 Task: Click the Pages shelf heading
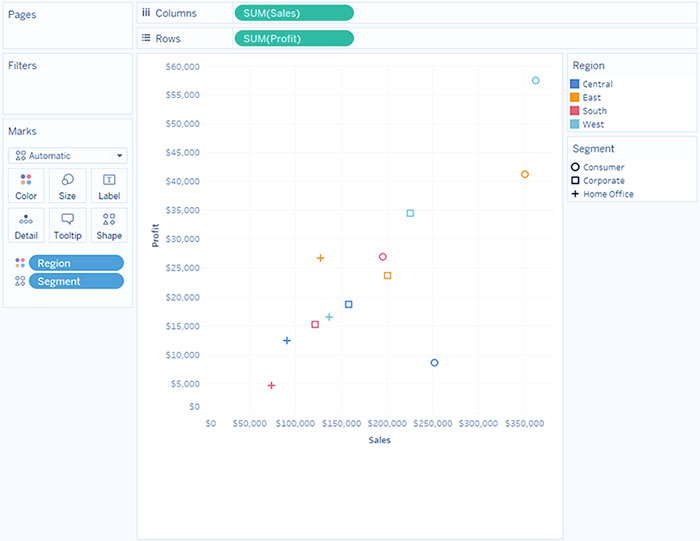(22, 15)
